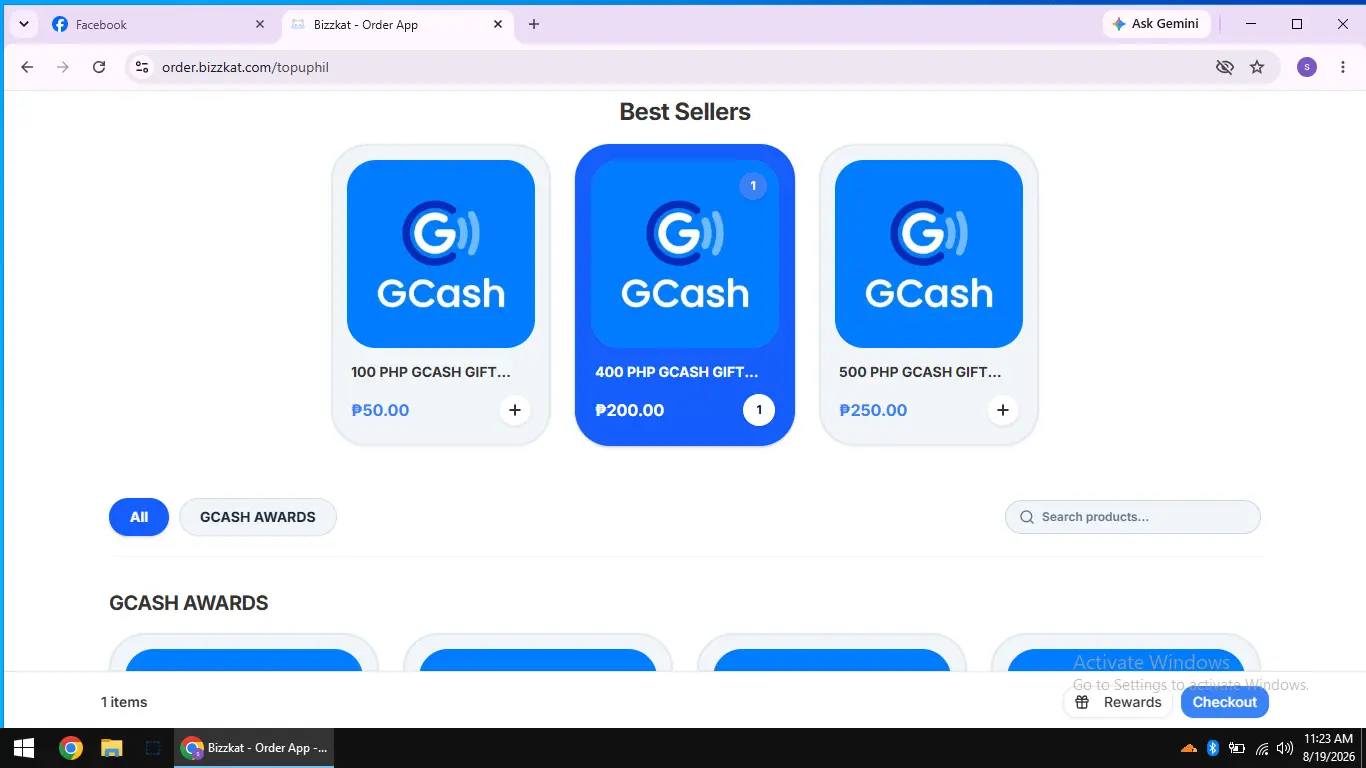Click the "GCASH AWARDS" section heading
This screenshot has height=768, width=1366.
[189, 603]
